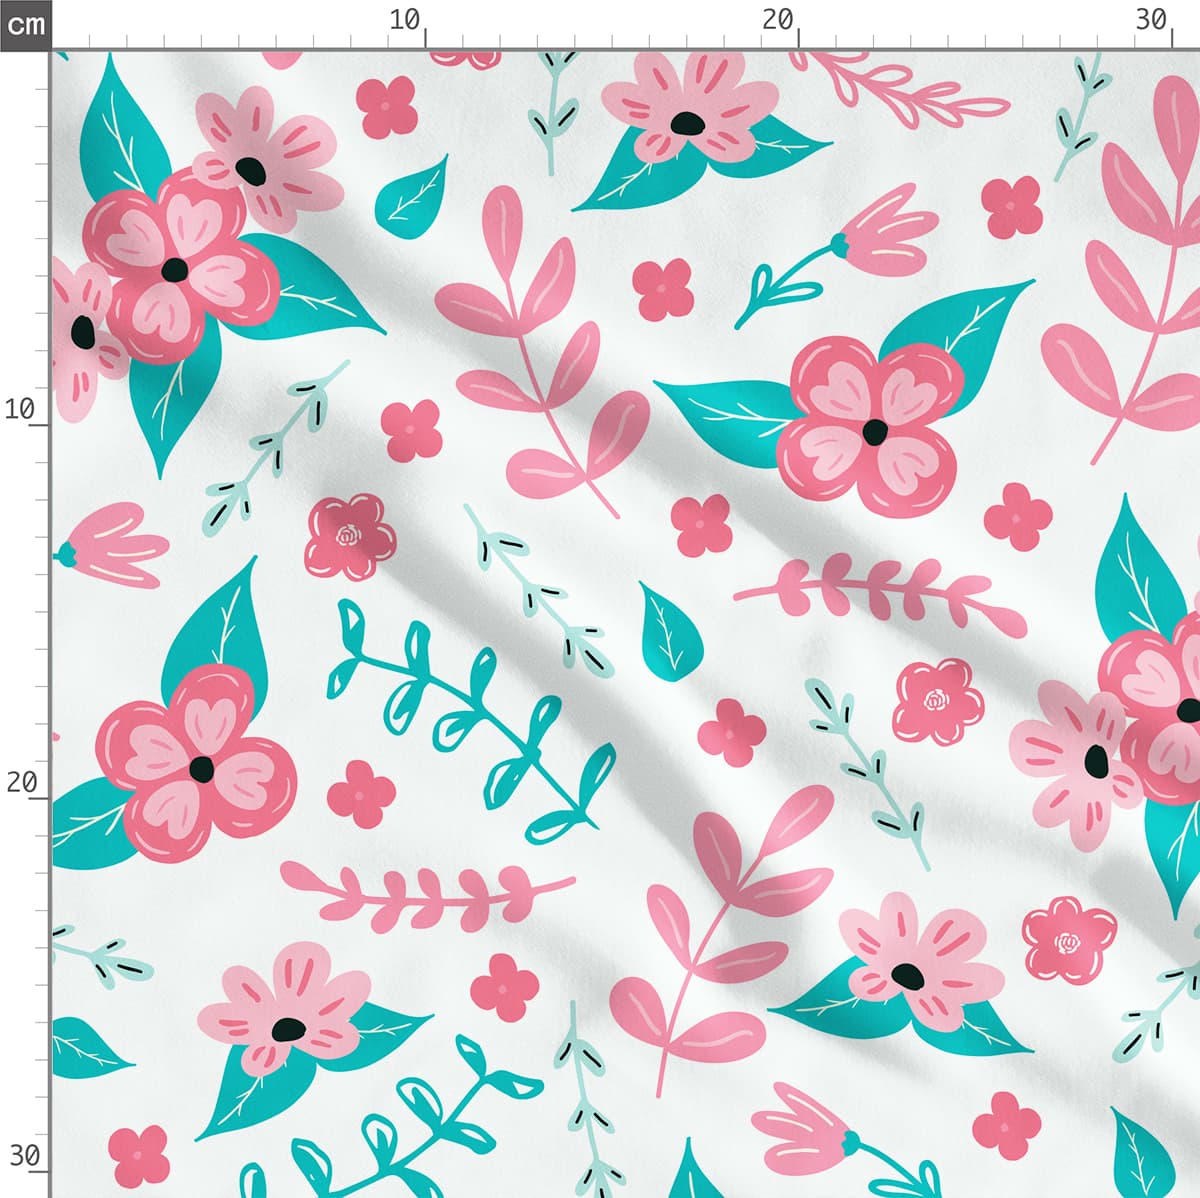Image resolution: width=1200 pixels, height=1198 pixels.
Task: Pick the "30" mark on the vertical ruler
Action: [x=24, y=1156]
